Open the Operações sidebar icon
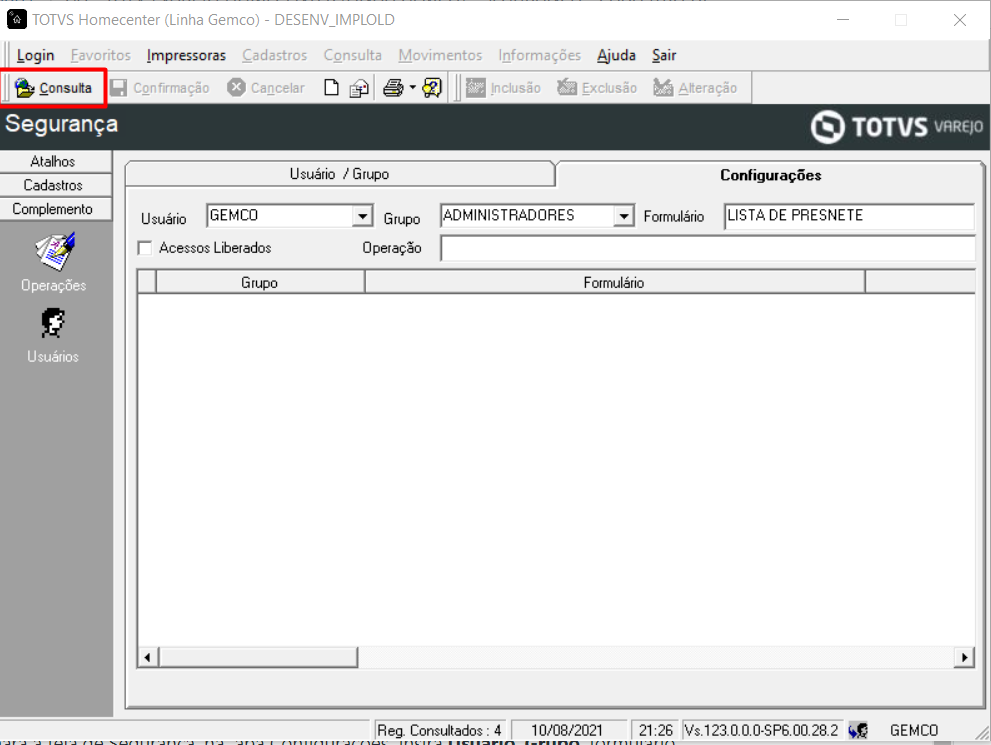The width and height of the screenshot is (991, 745). click(54, 263)
